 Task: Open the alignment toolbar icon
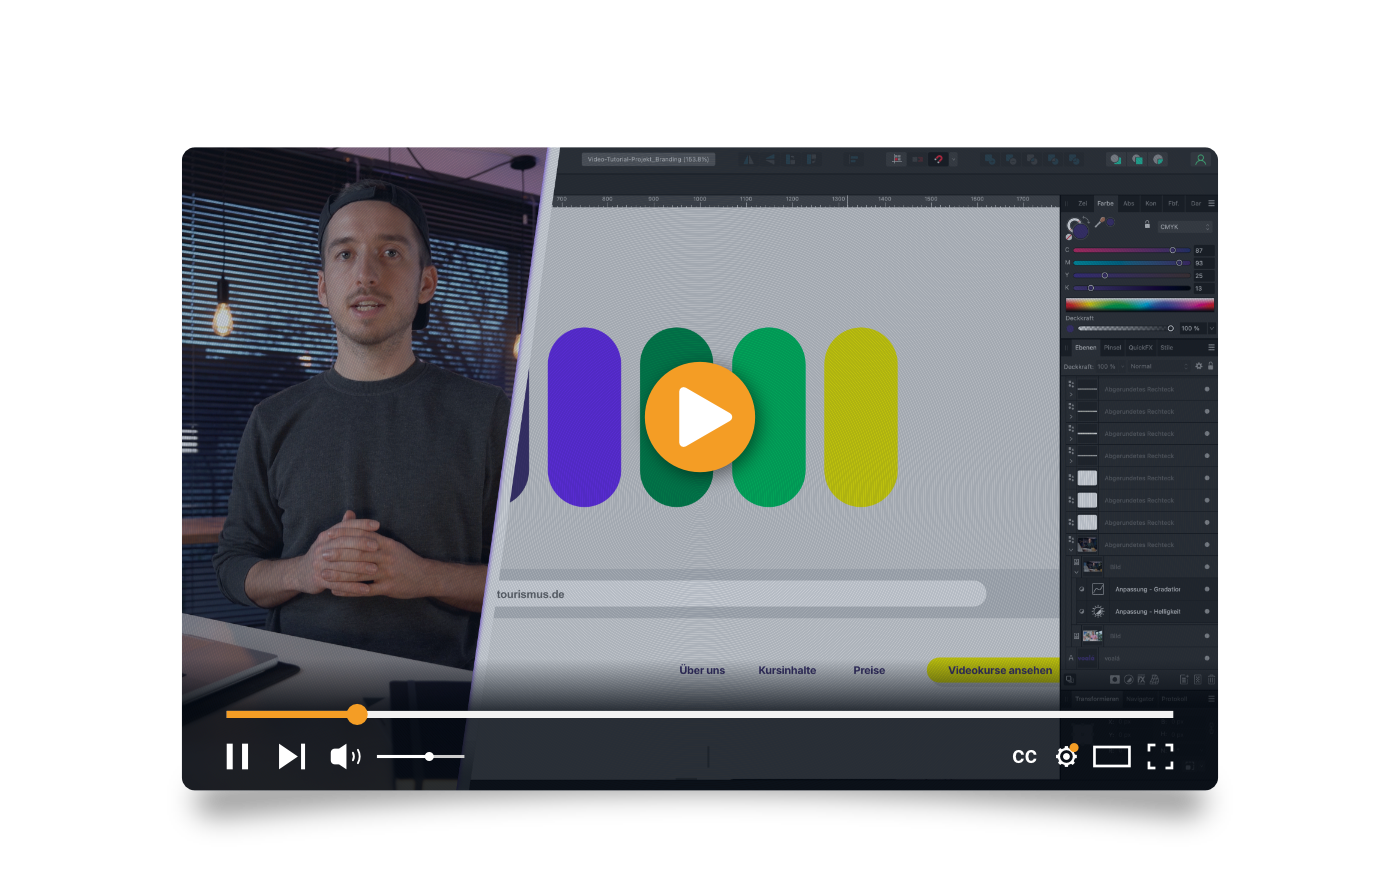[853, 160]
